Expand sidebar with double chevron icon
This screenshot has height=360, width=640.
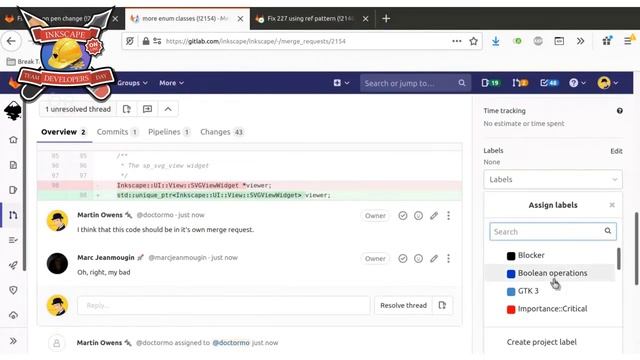13,341
